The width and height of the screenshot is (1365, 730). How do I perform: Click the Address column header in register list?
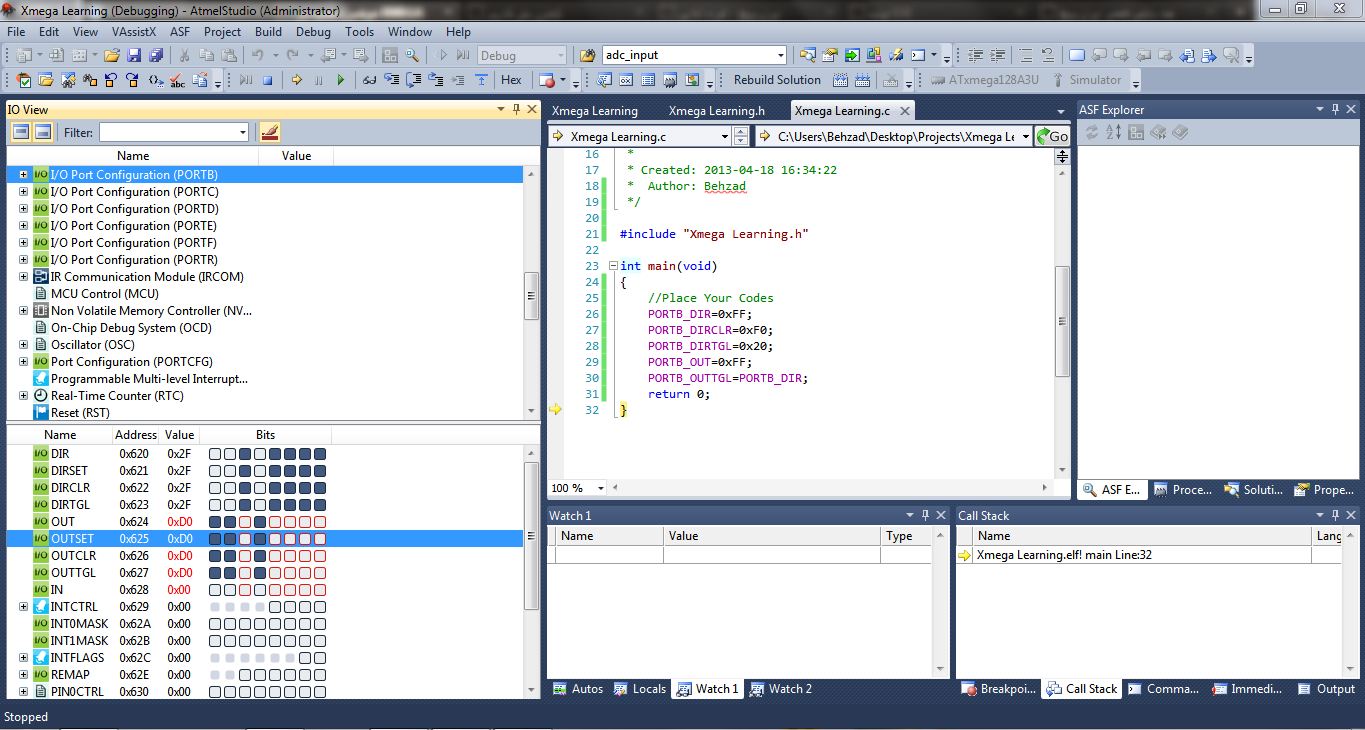pos(135,435)
